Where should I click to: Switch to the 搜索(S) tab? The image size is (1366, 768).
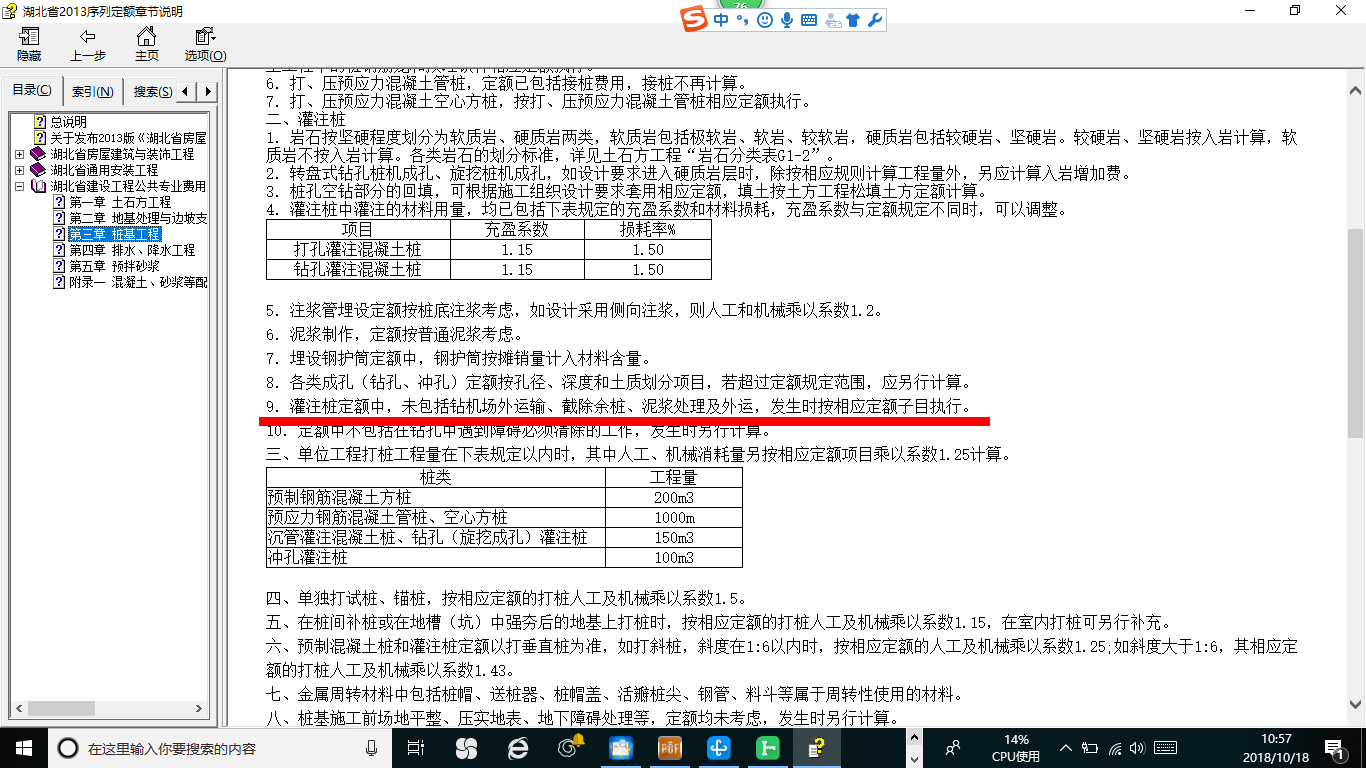coord(153,92)
